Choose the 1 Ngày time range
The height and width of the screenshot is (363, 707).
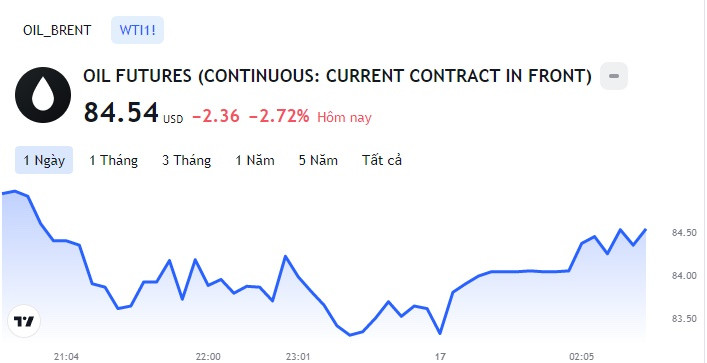(44, 160)
